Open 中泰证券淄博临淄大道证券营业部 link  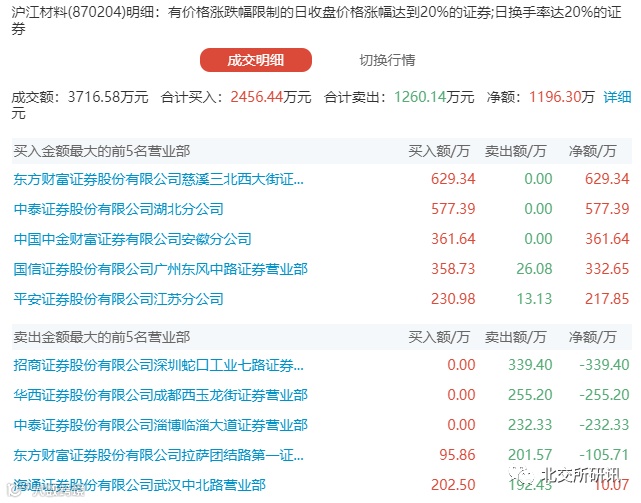(160, 425)
